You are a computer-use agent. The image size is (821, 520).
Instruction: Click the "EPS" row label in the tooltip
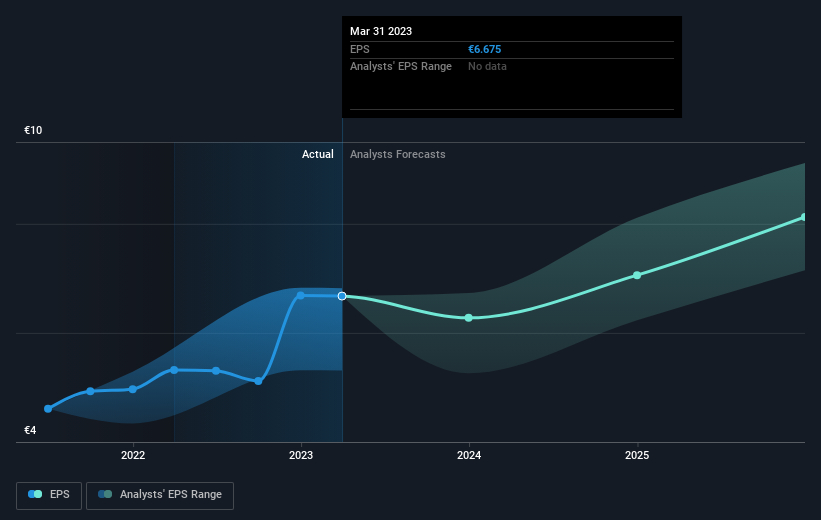[x=360, y=49]
